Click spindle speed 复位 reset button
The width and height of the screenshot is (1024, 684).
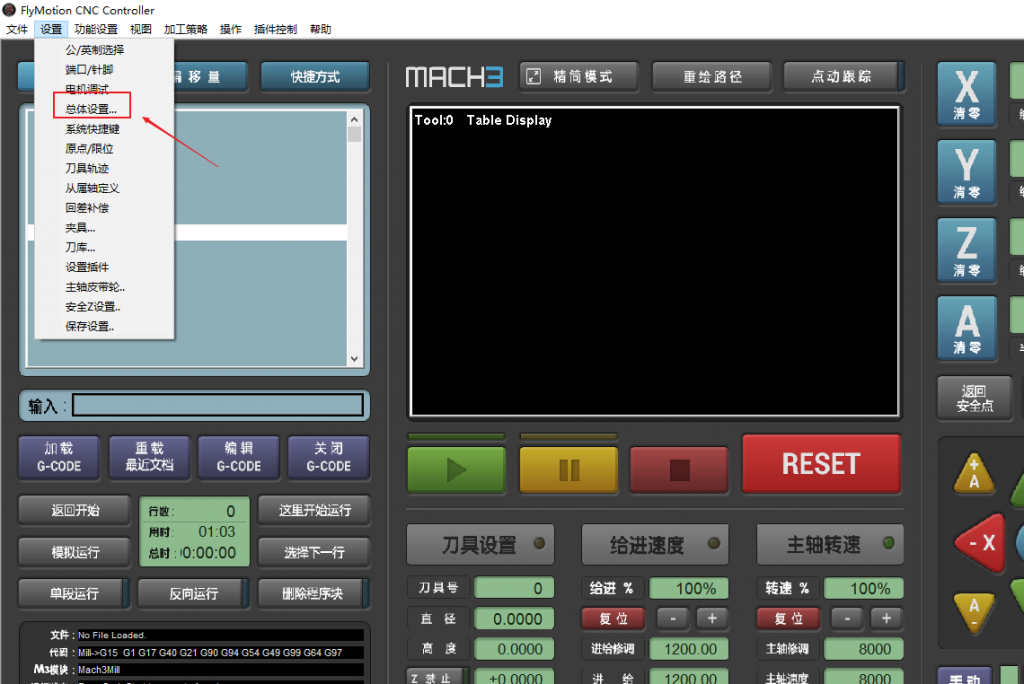(x=788, y=618)
